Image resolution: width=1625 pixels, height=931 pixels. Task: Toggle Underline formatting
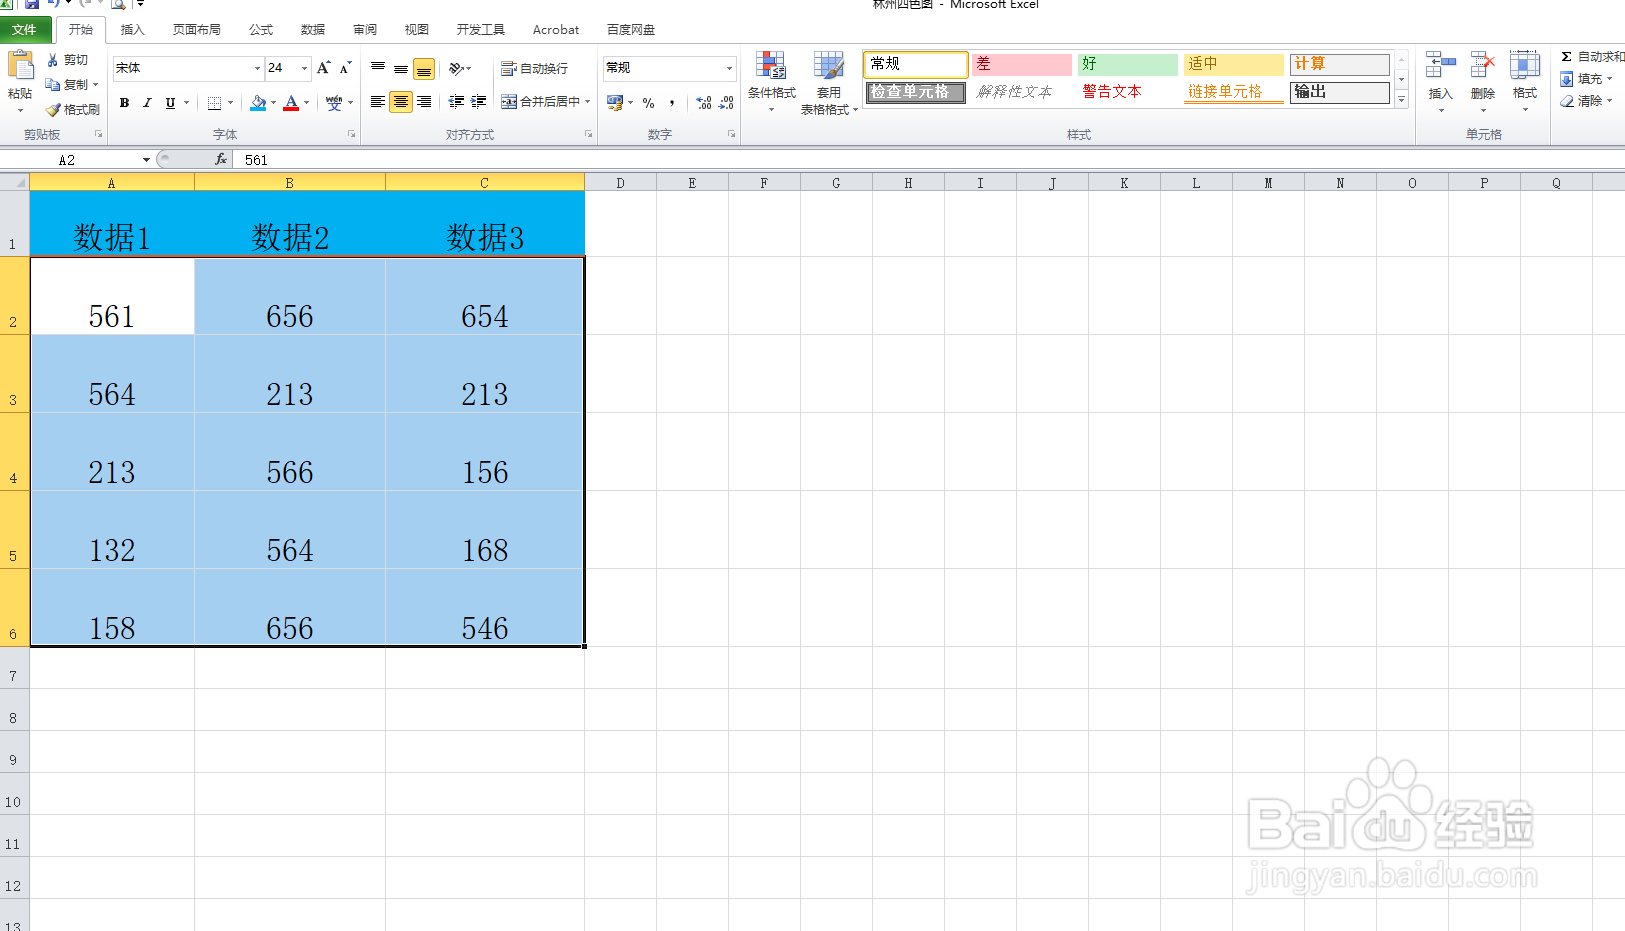[x=170, y=103]
